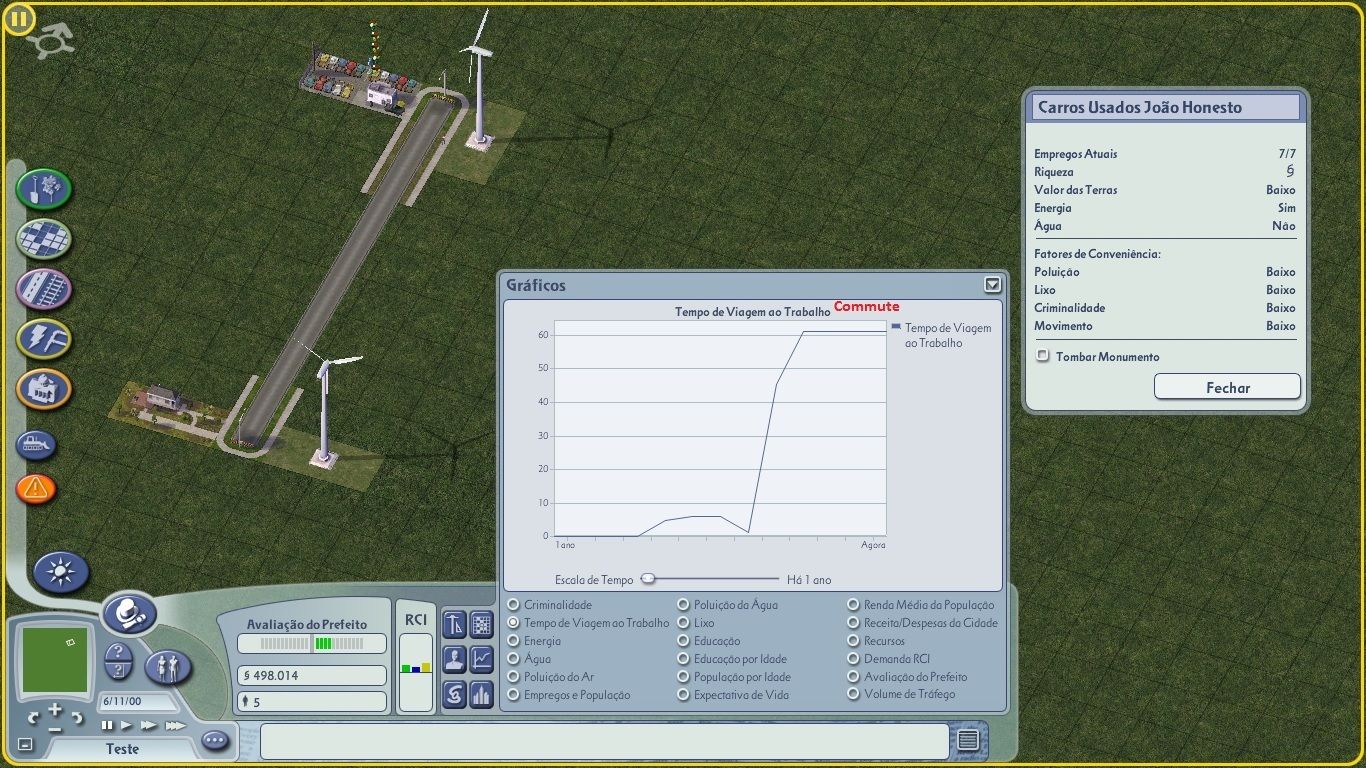Pause the simulation

pyautogui.click(x=107, y=725)
